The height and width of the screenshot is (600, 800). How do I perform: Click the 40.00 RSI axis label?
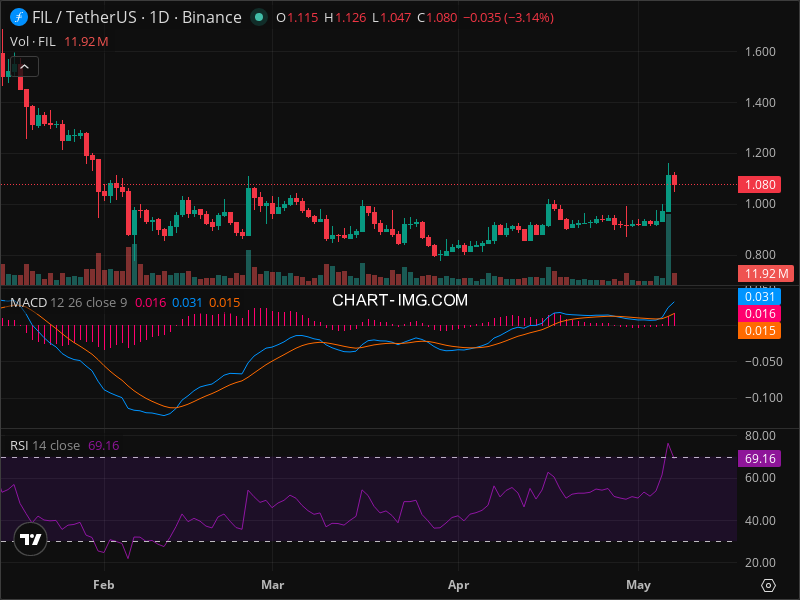click(760, 521)
